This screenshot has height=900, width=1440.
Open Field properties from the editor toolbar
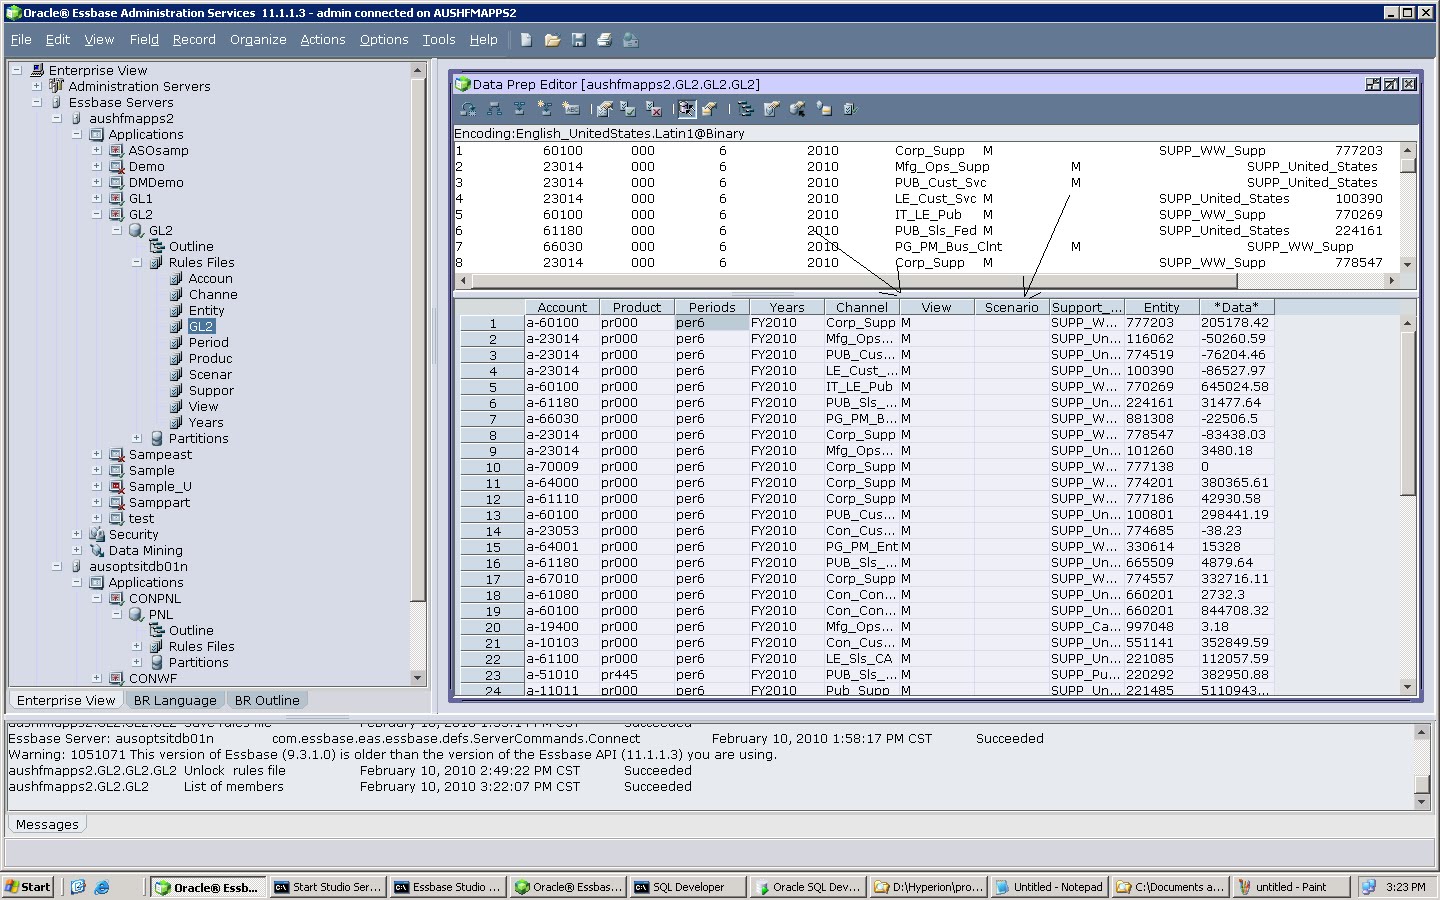pos(605,109)
